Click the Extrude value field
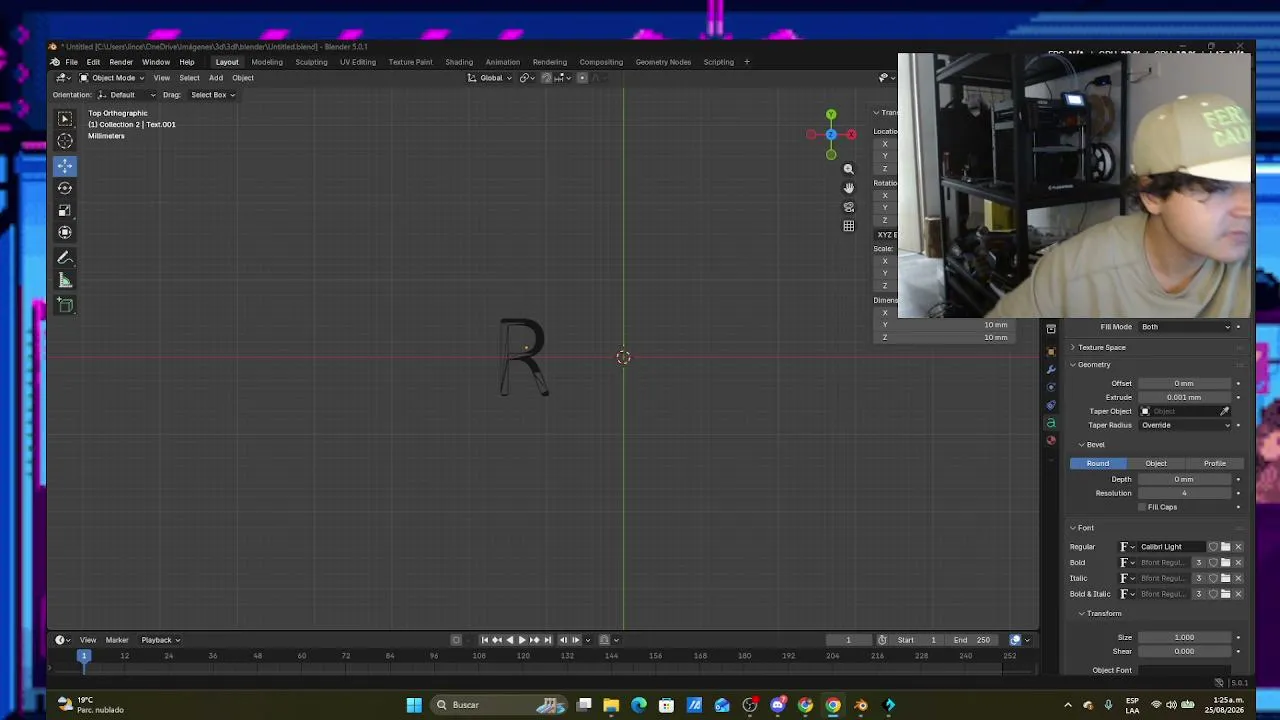1280x720 pixels. 1185,397
